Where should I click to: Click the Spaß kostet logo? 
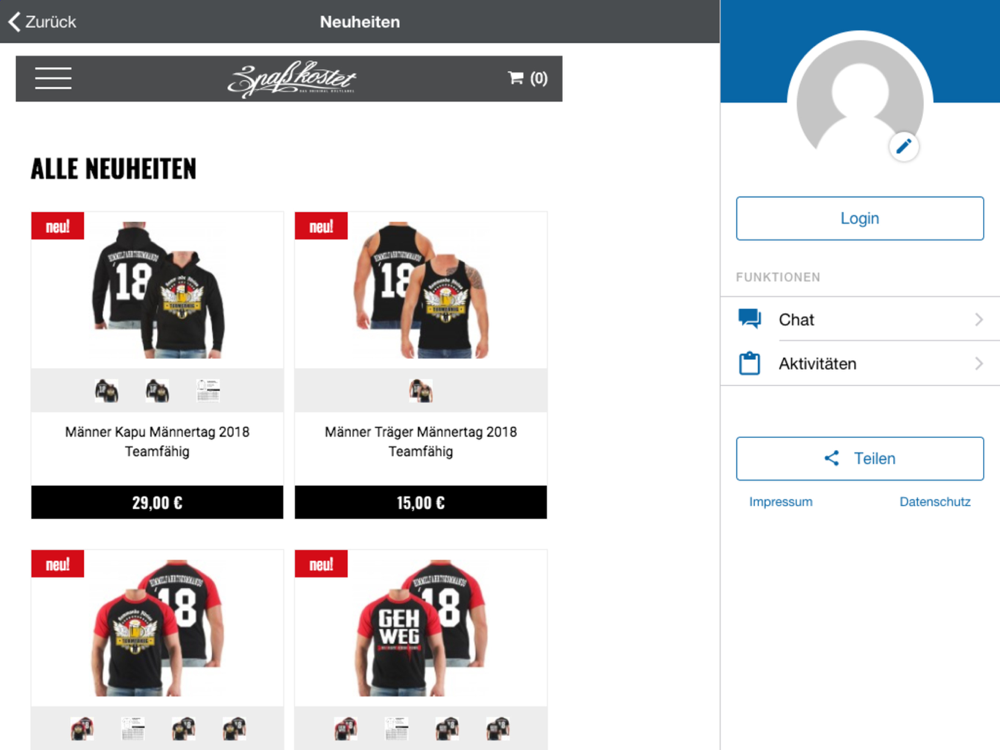coord(291,79)
